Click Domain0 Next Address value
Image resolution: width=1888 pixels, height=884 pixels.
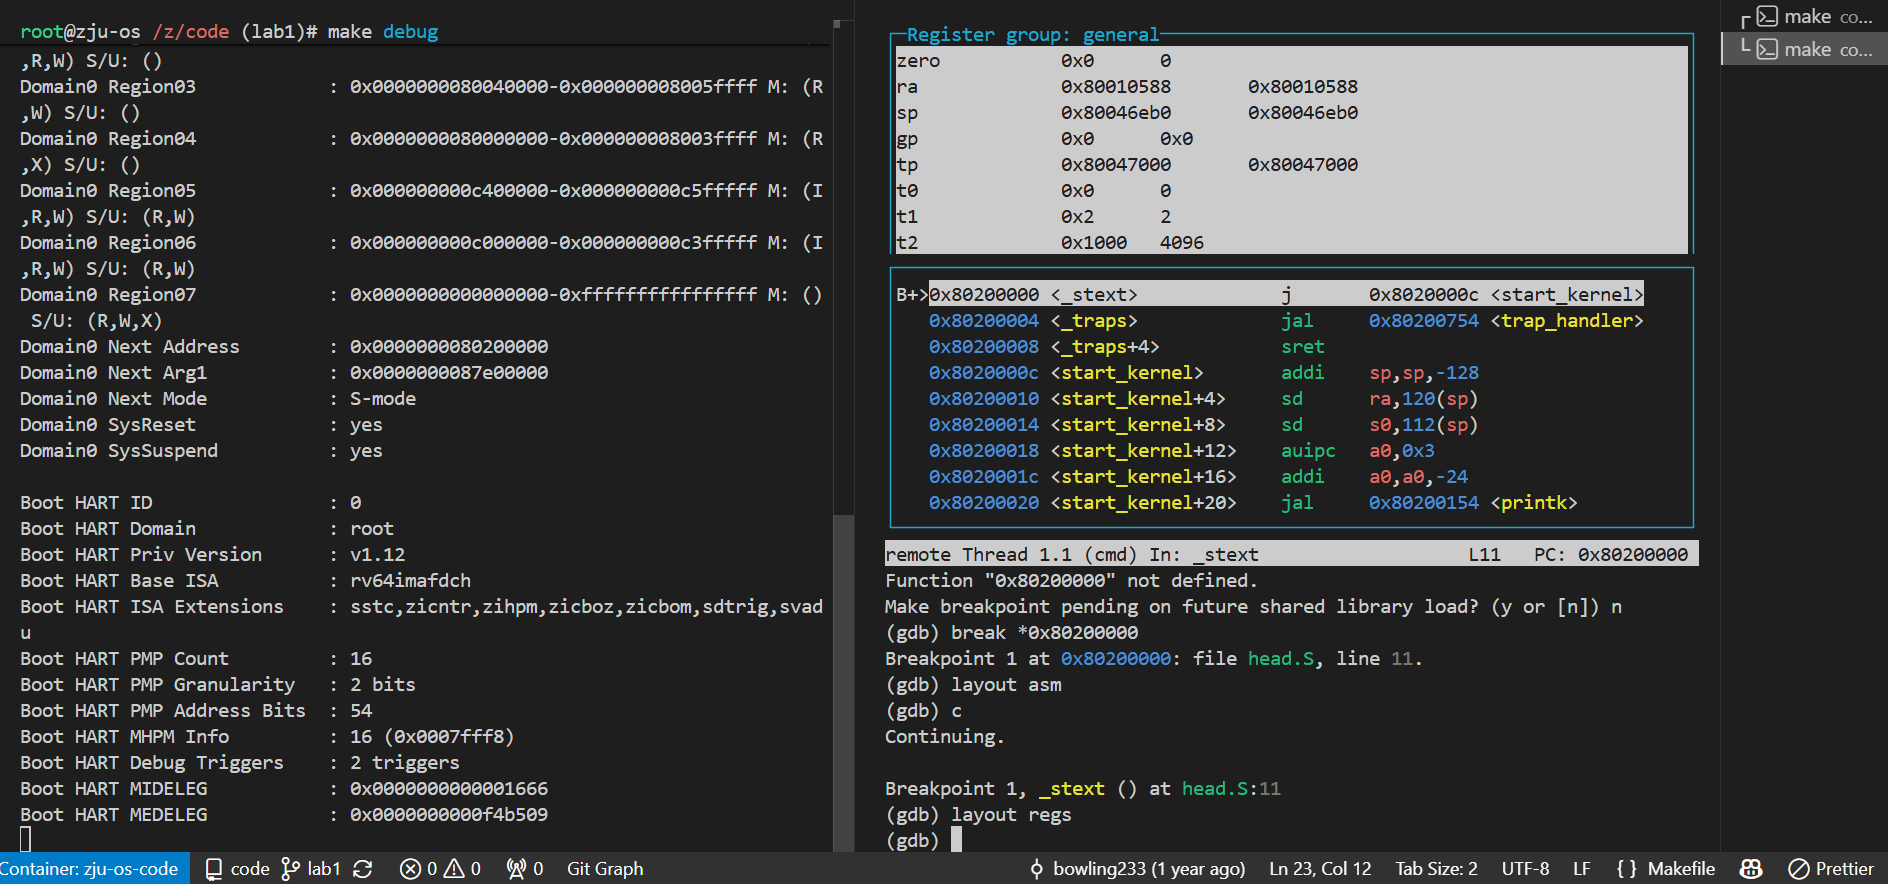449,347
